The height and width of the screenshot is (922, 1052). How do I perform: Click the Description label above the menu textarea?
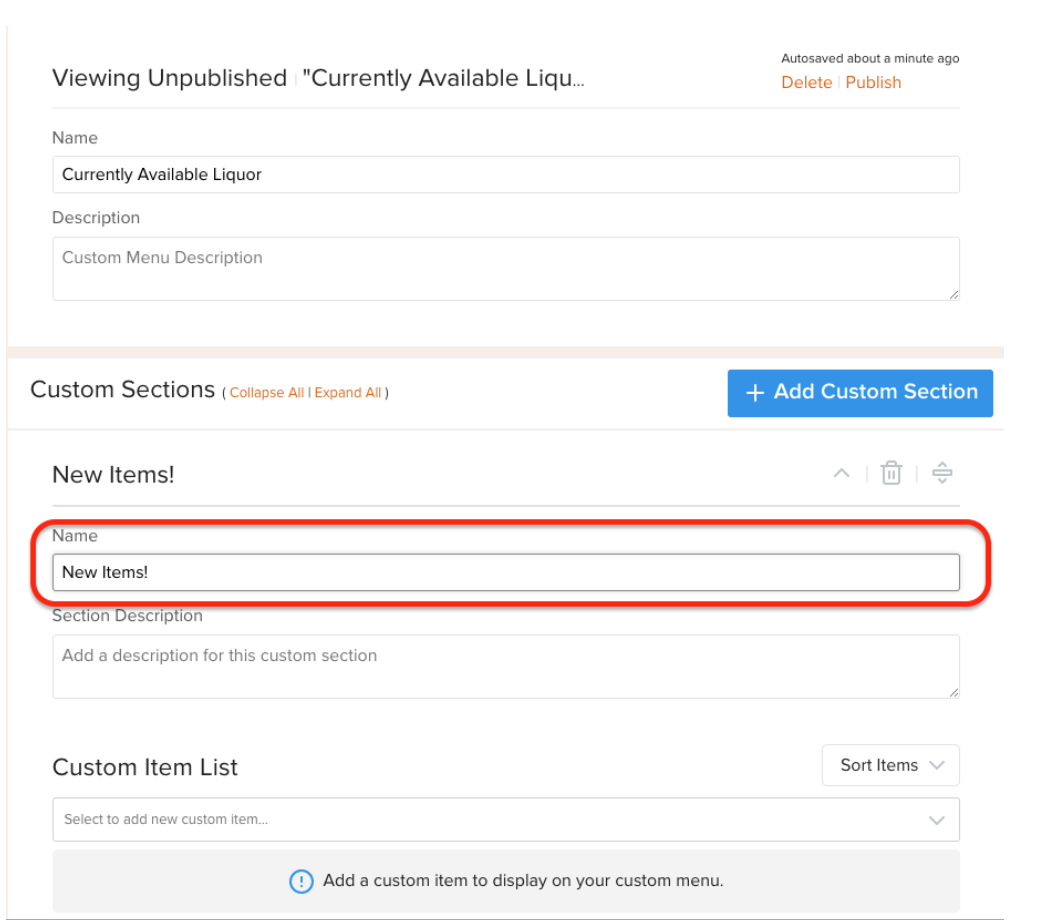point(96,217)
